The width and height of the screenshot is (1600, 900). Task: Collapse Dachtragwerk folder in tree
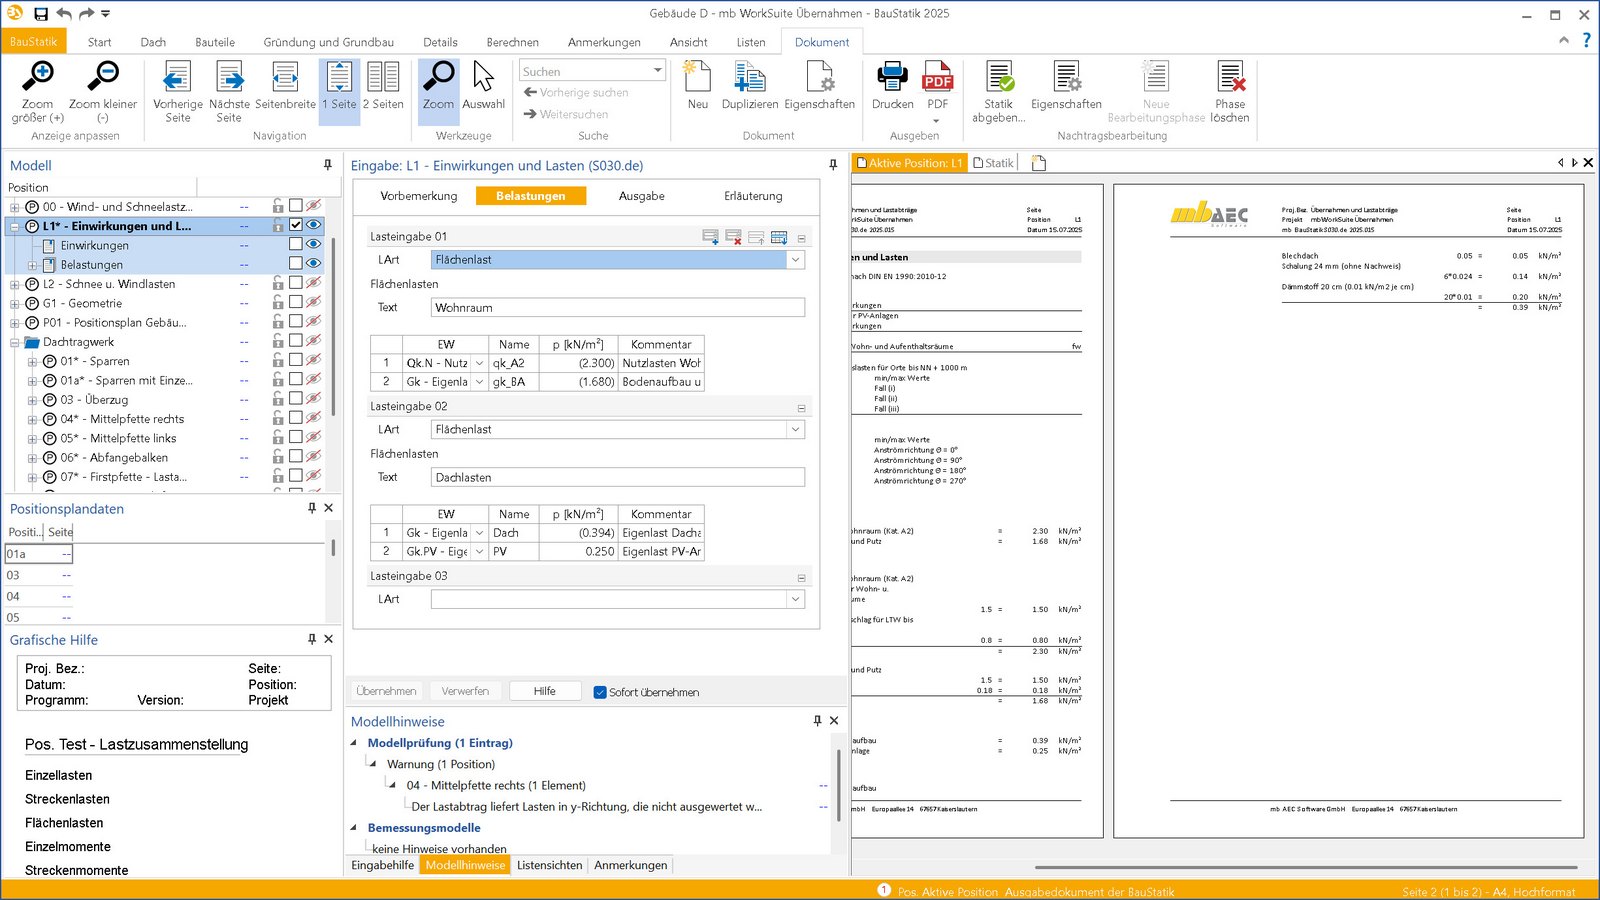point(15,342)
